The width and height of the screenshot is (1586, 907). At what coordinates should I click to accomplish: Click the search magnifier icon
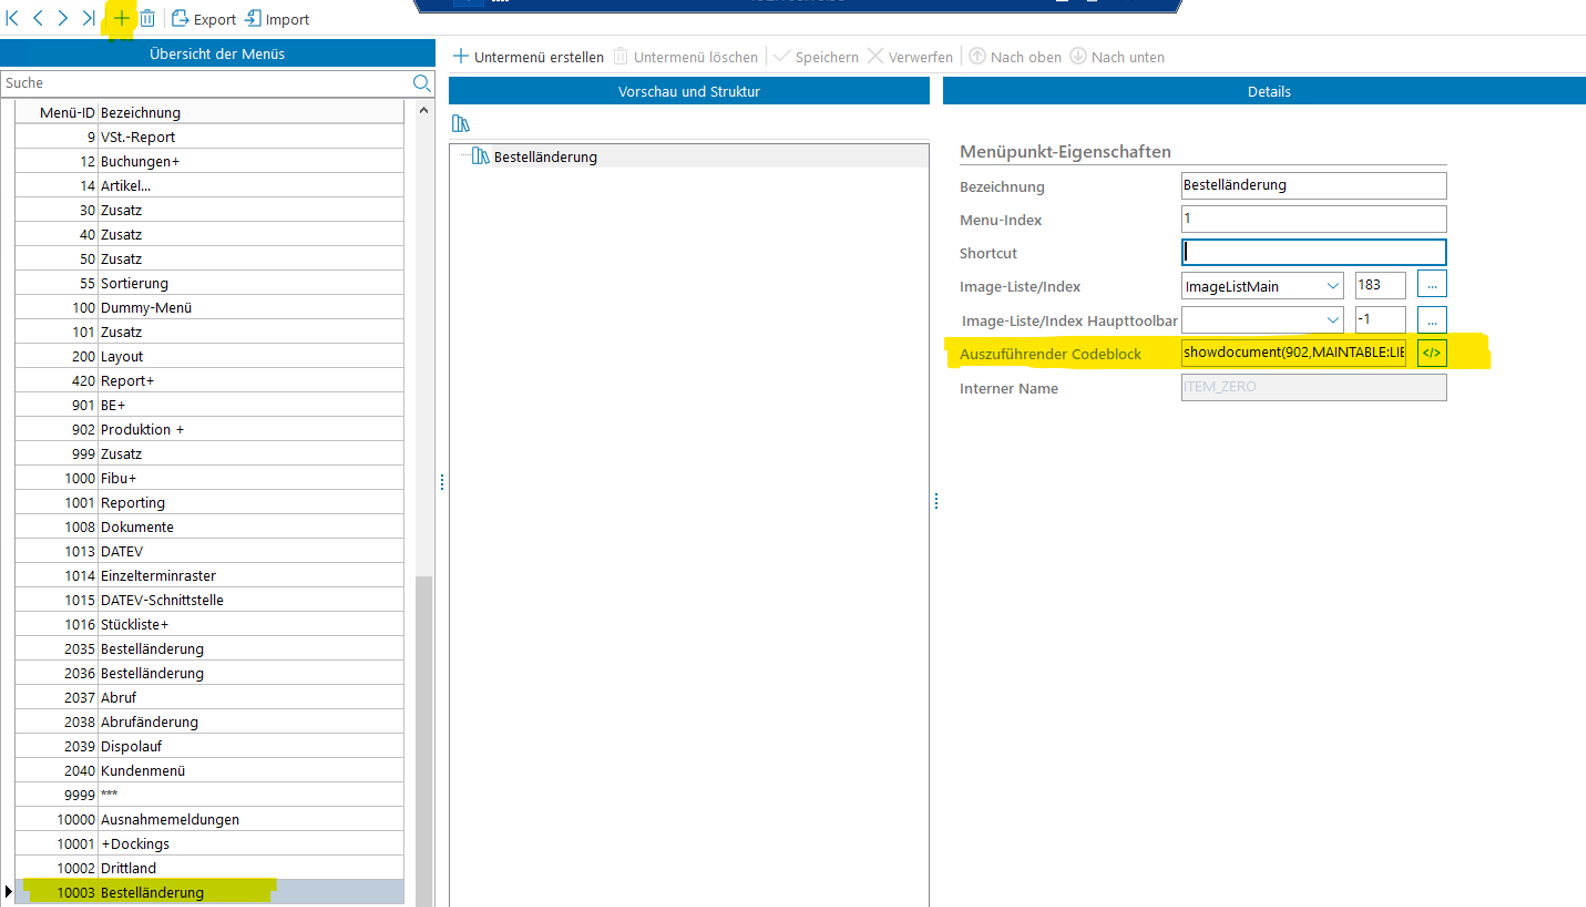(x=421, y=83)
